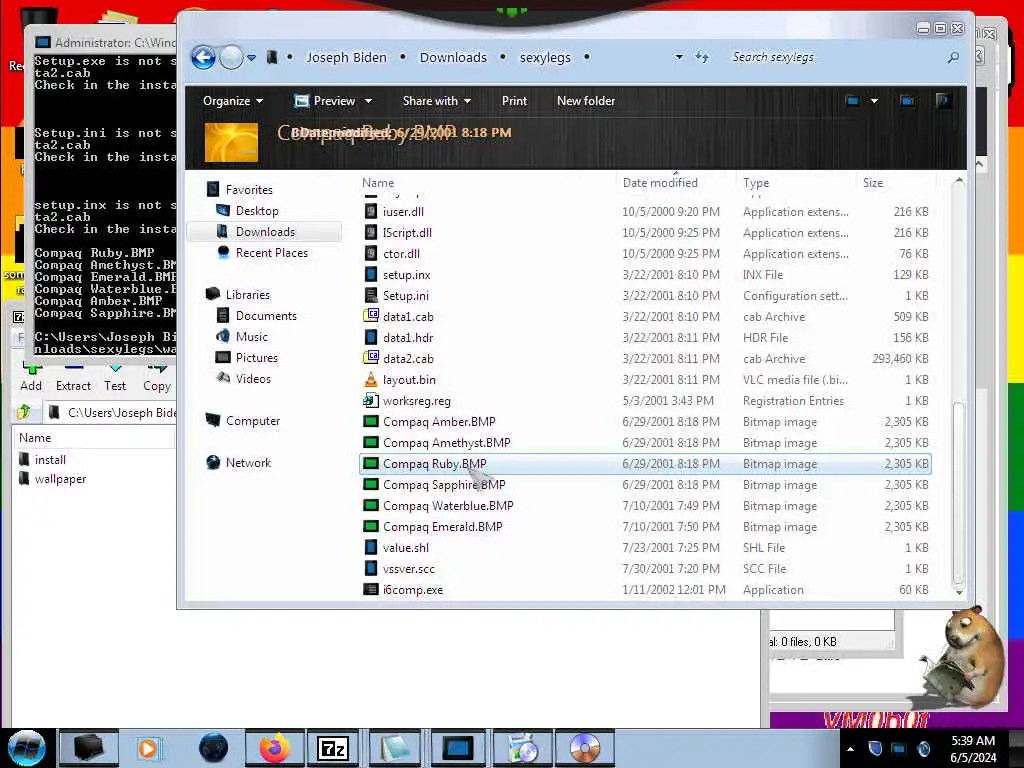Select the data2.cab archive icon
The width and height of the screenshot is (1024, 768).
click(x=371, y=358)
